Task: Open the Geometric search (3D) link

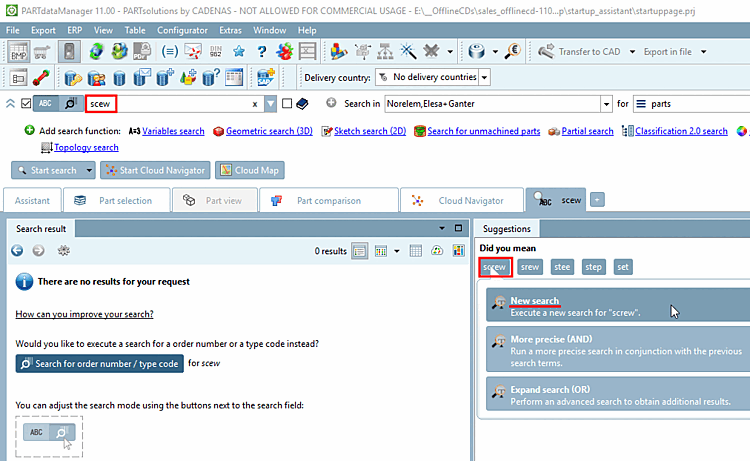Action: tap(269, 131)
